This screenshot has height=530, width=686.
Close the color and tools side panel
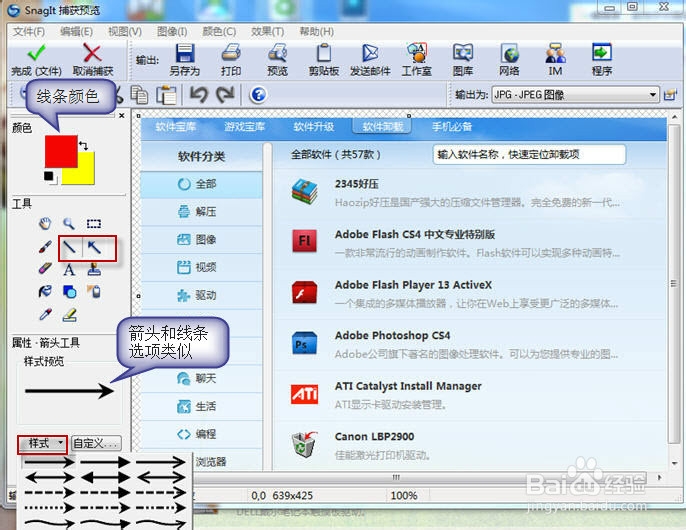tap(122, 116)
